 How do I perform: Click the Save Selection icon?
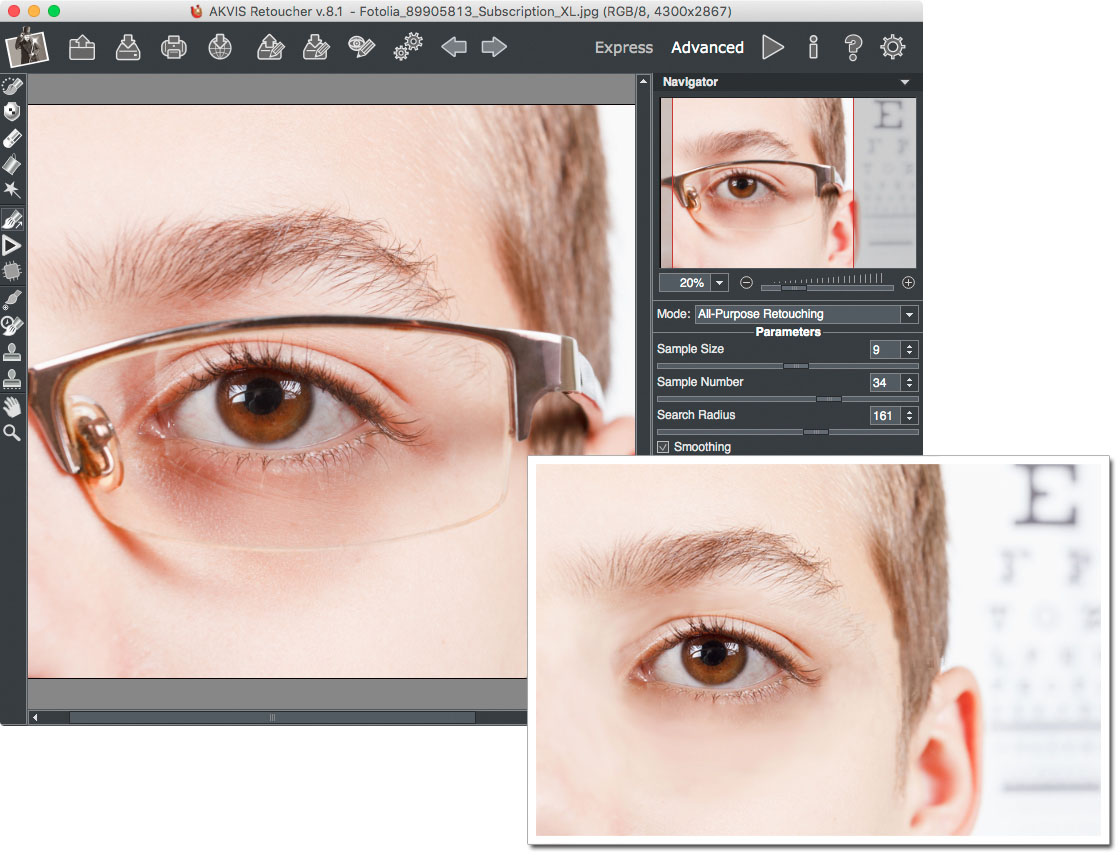[x=316, y=47]
